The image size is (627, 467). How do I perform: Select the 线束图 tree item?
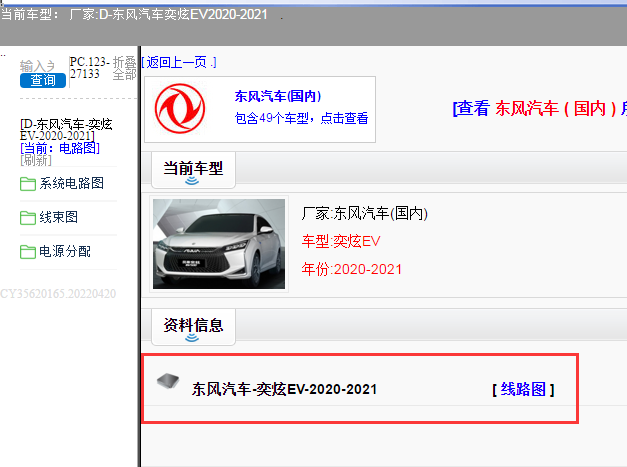click(x=58, y=218)
